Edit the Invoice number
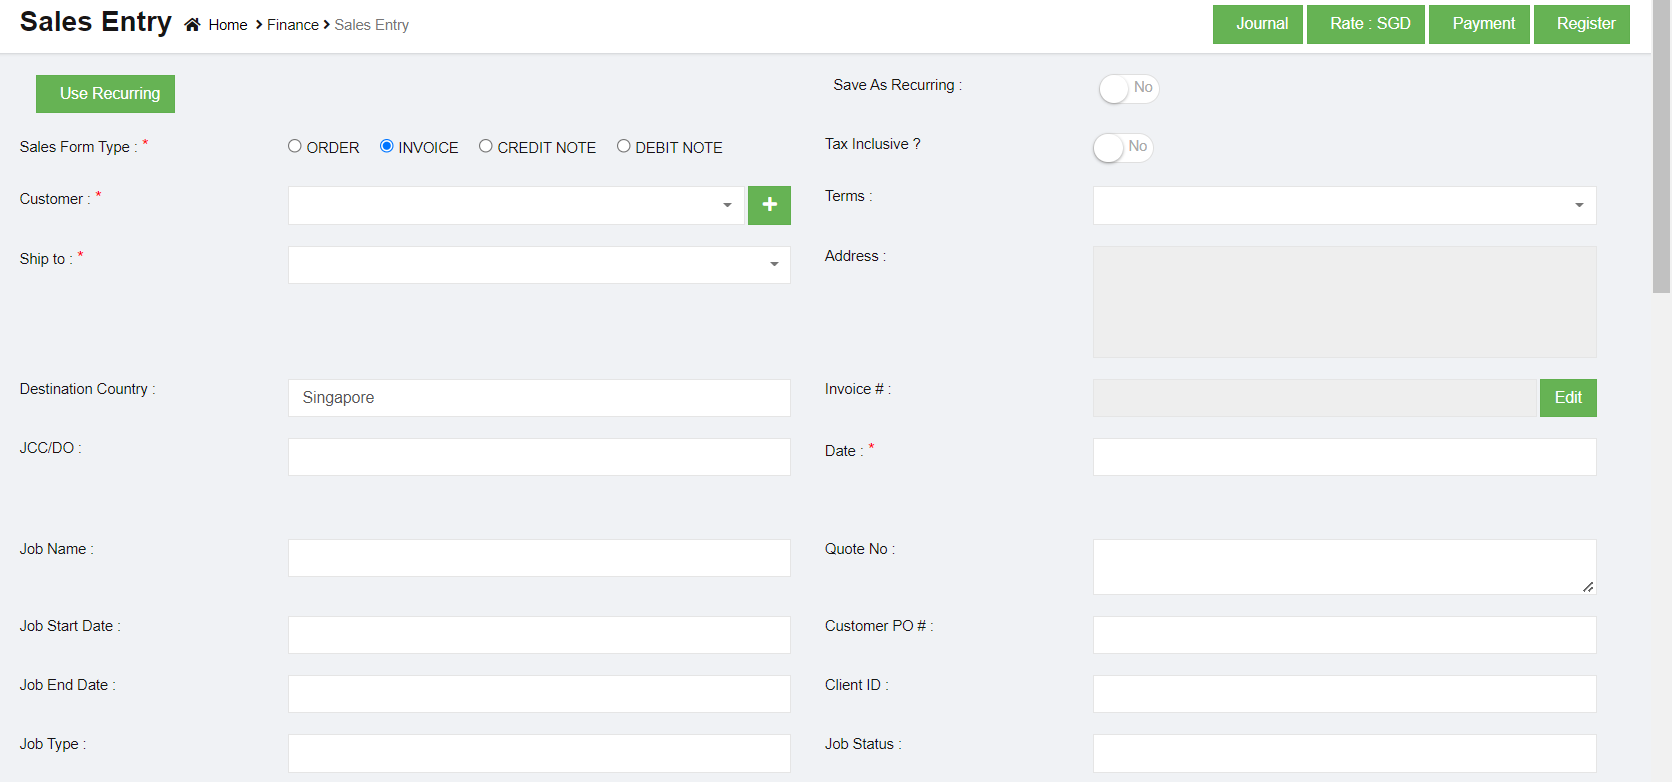Viewport: 1672px width, 782px height. 1567,398
